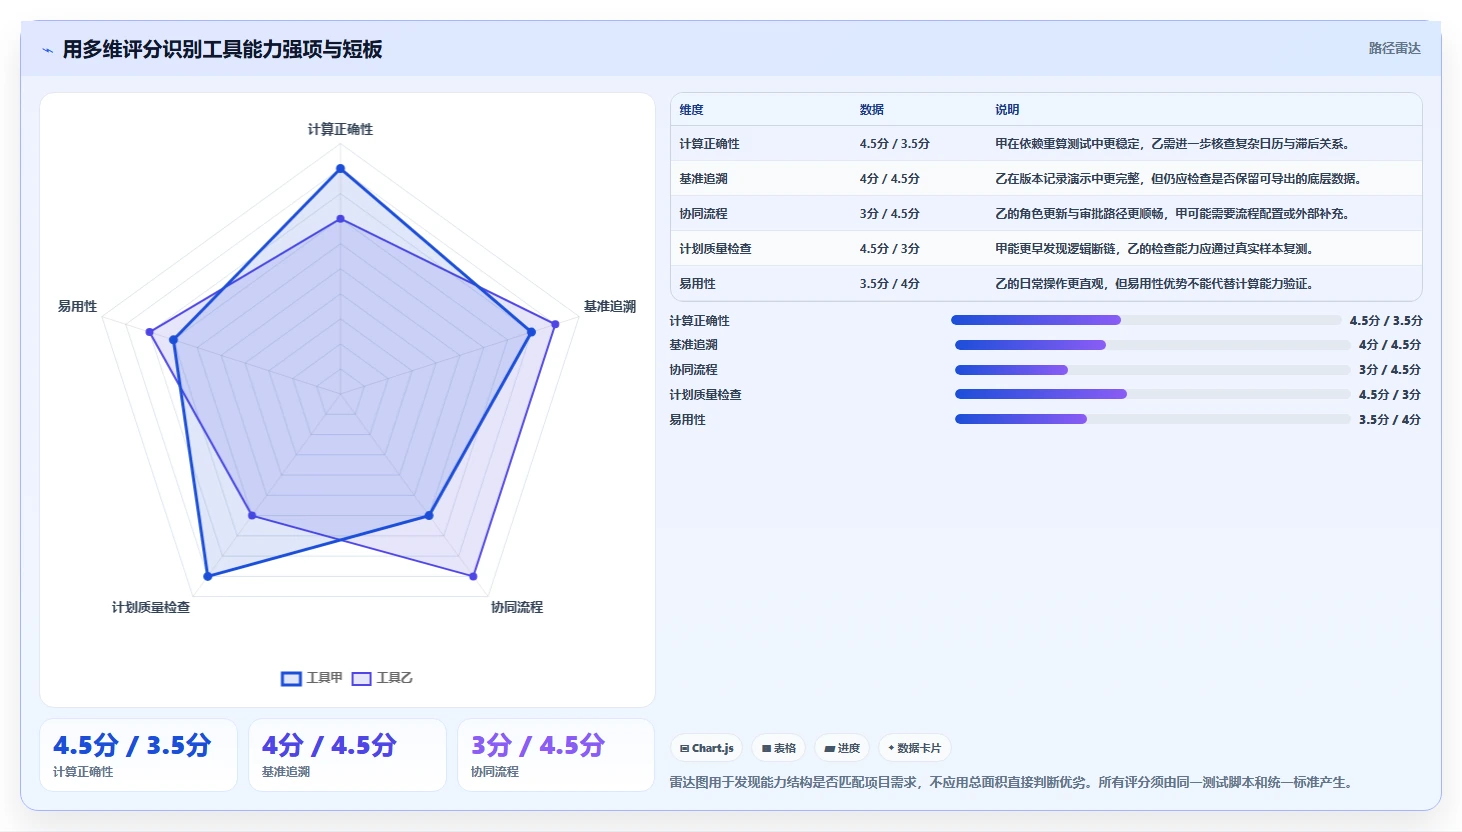The height and width of the screenshot is (832, 1462).
Task: Click the Chart.js chip
Action: click(706, 748)
